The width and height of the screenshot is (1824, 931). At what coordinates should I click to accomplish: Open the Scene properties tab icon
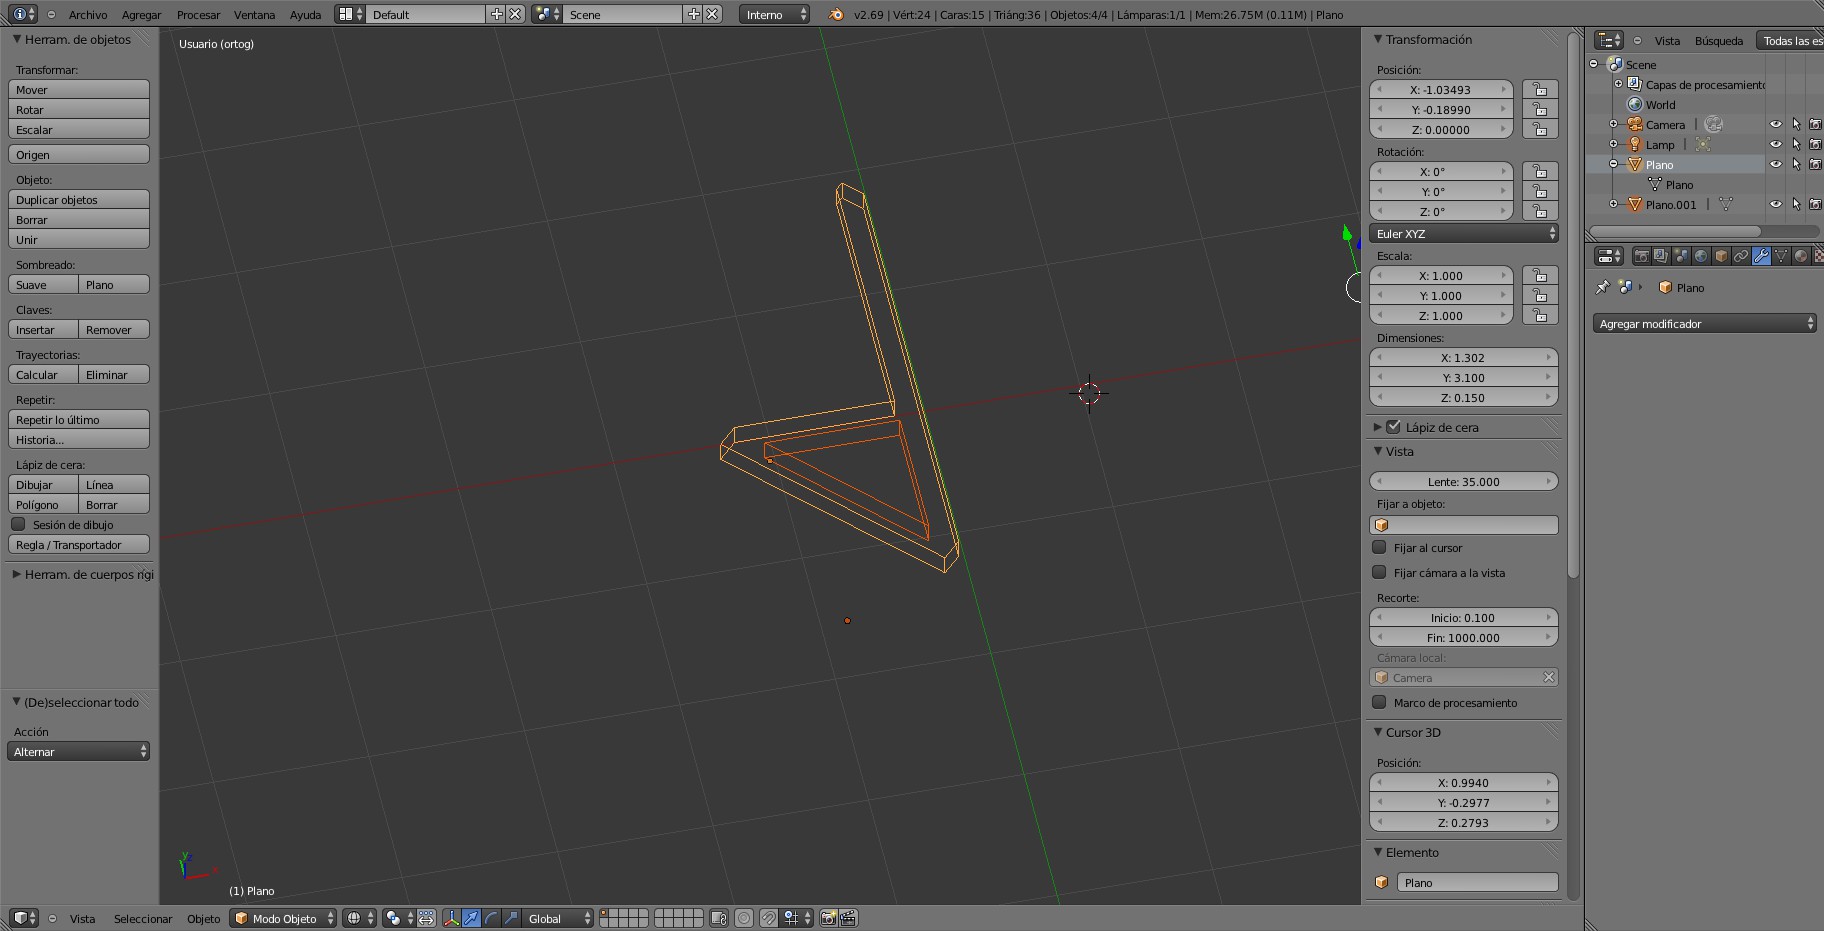[x=1681, y=256]
